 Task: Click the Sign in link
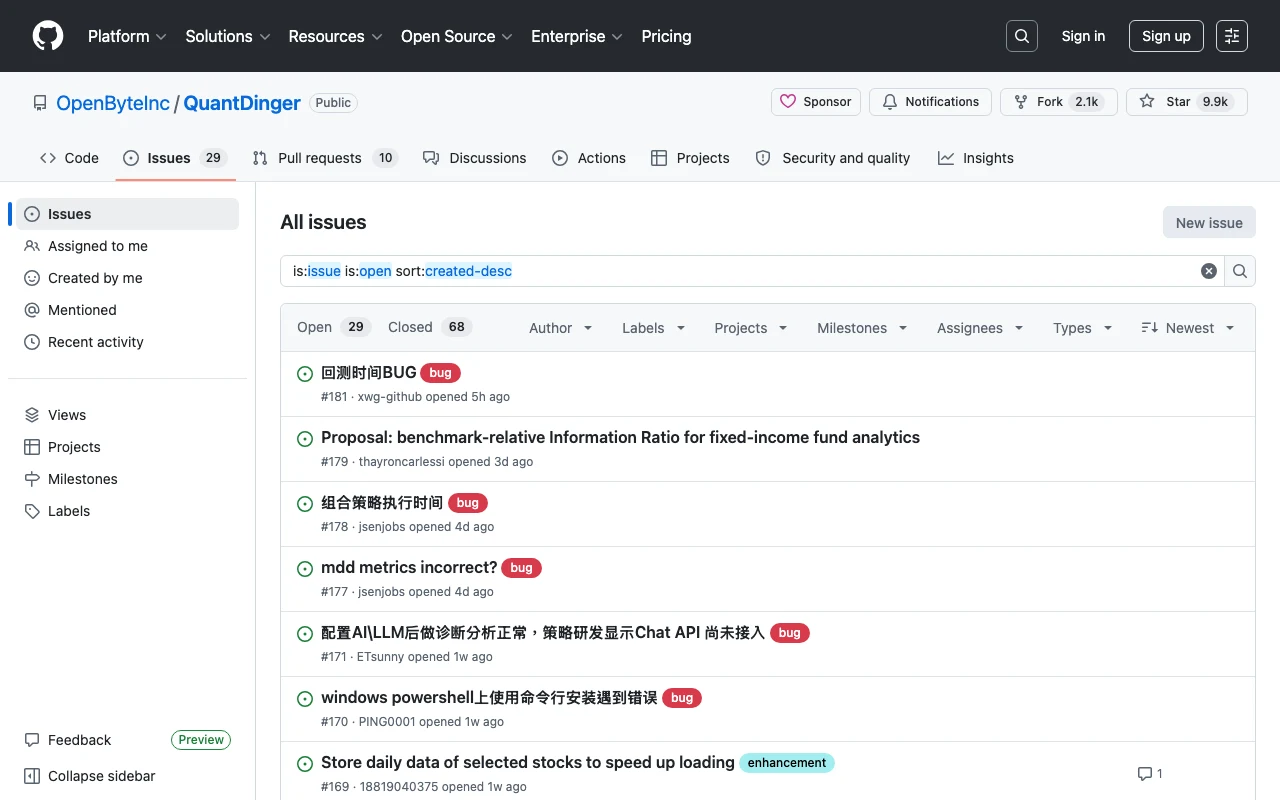[x=1083, y=36]
